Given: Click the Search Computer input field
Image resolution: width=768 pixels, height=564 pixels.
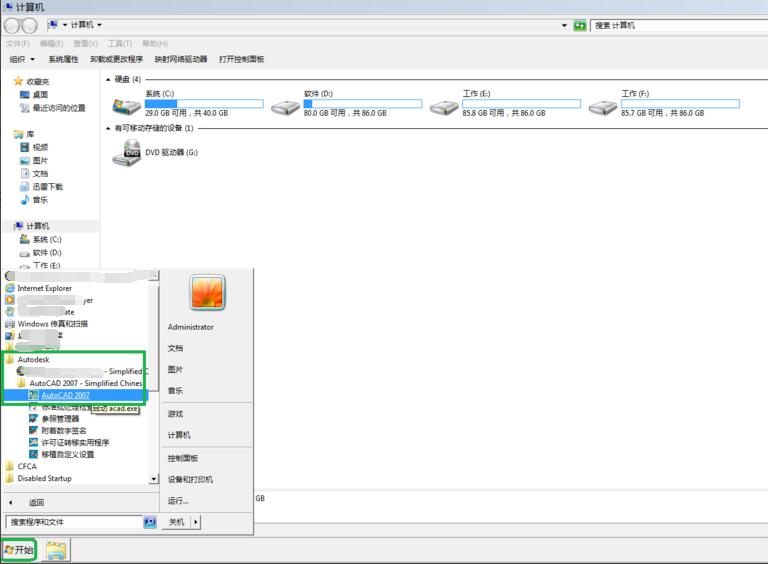Looking at the screenshot, I should 679,25.
